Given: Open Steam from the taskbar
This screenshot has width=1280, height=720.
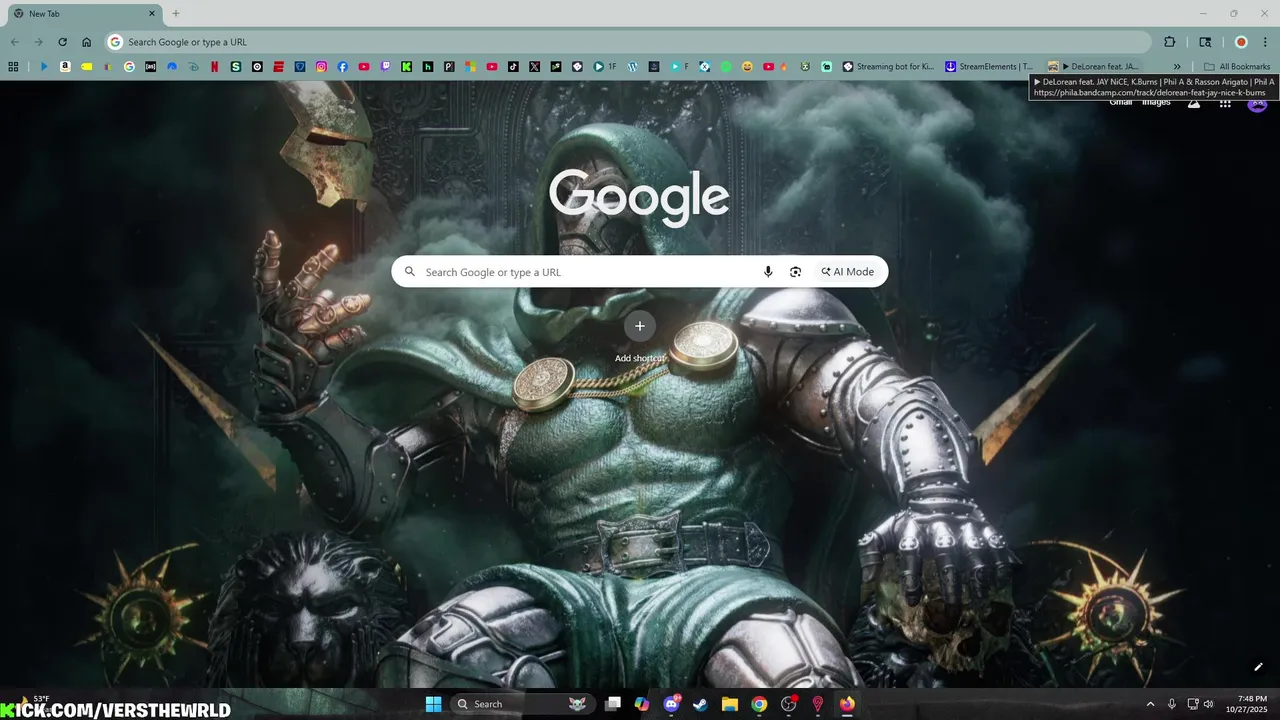Looking at the screenshot, I should click(x=700, y=704).
